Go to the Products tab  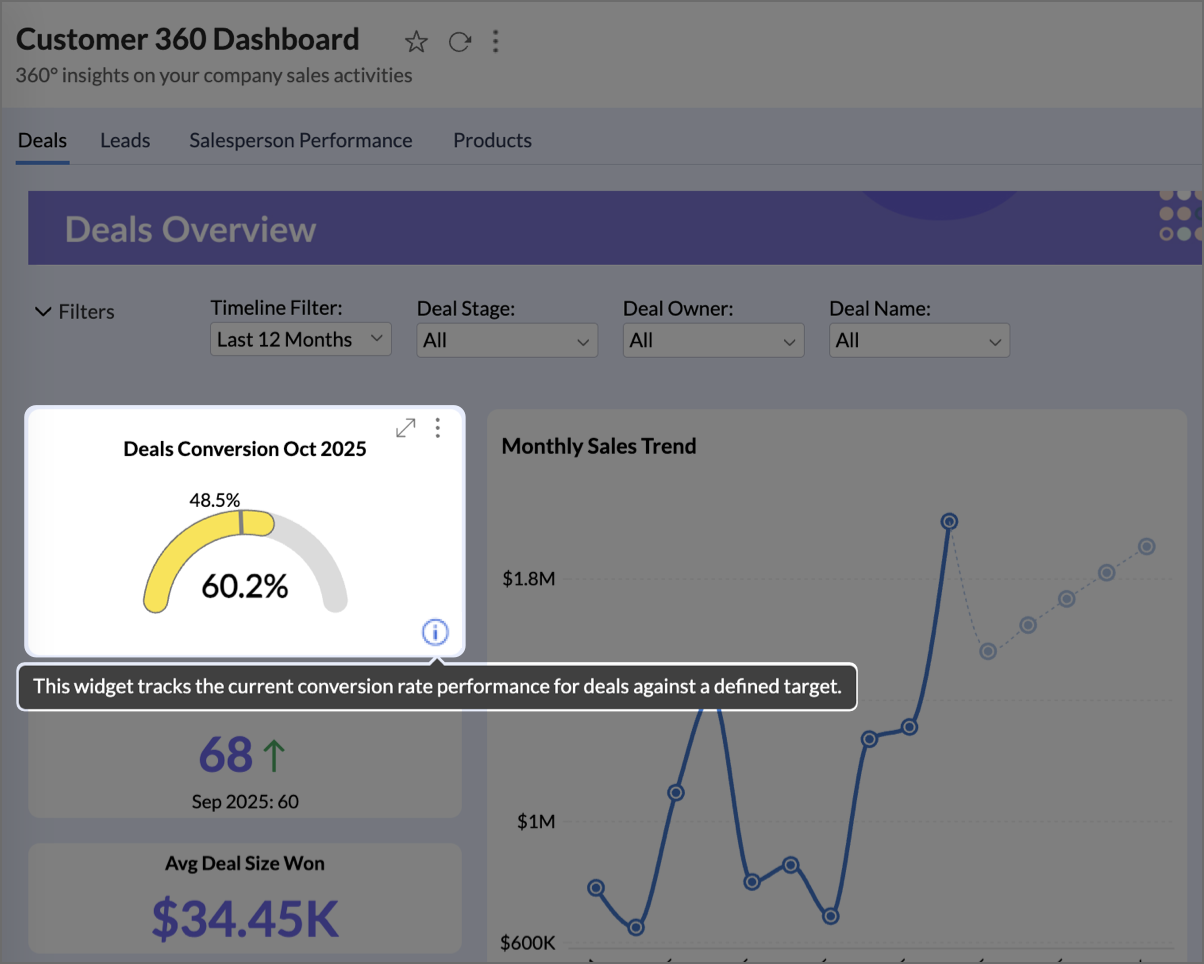pyautogui.click(x=492, y=141)
